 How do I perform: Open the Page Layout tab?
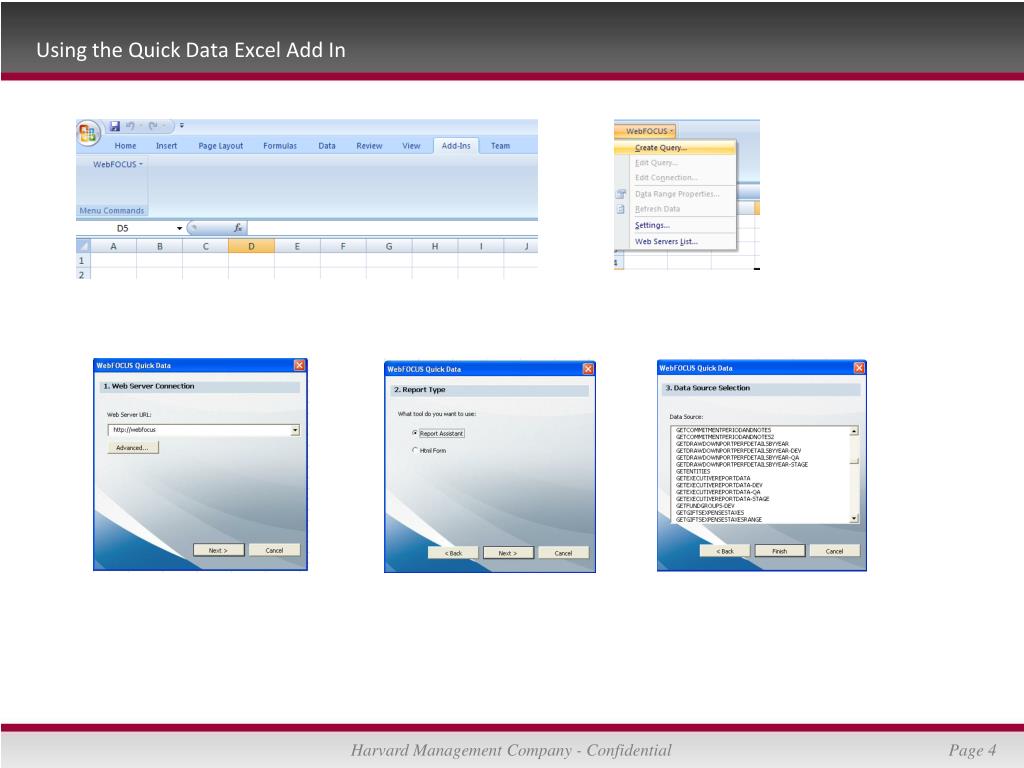pos(221,146)
